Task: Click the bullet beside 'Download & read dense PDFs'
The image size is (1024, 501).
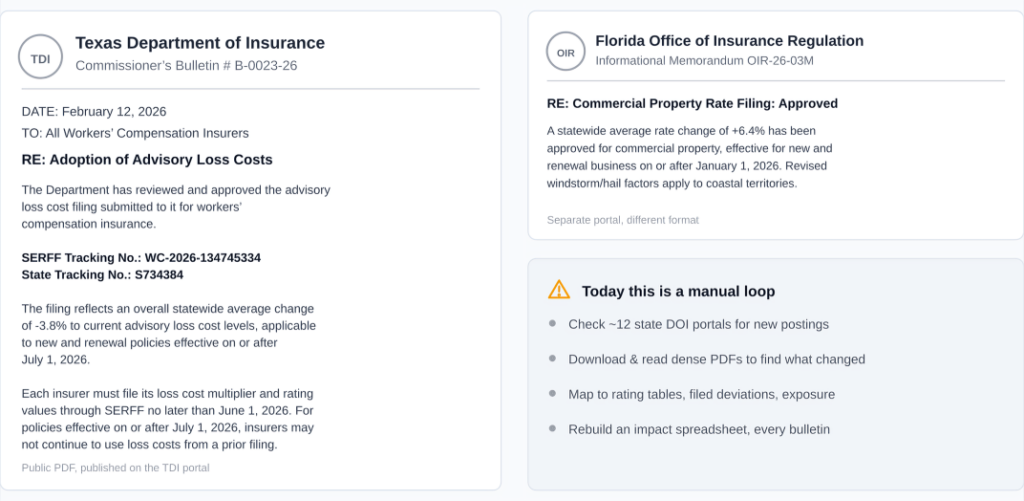Action: pyautogui.click(x=552, y=359)
